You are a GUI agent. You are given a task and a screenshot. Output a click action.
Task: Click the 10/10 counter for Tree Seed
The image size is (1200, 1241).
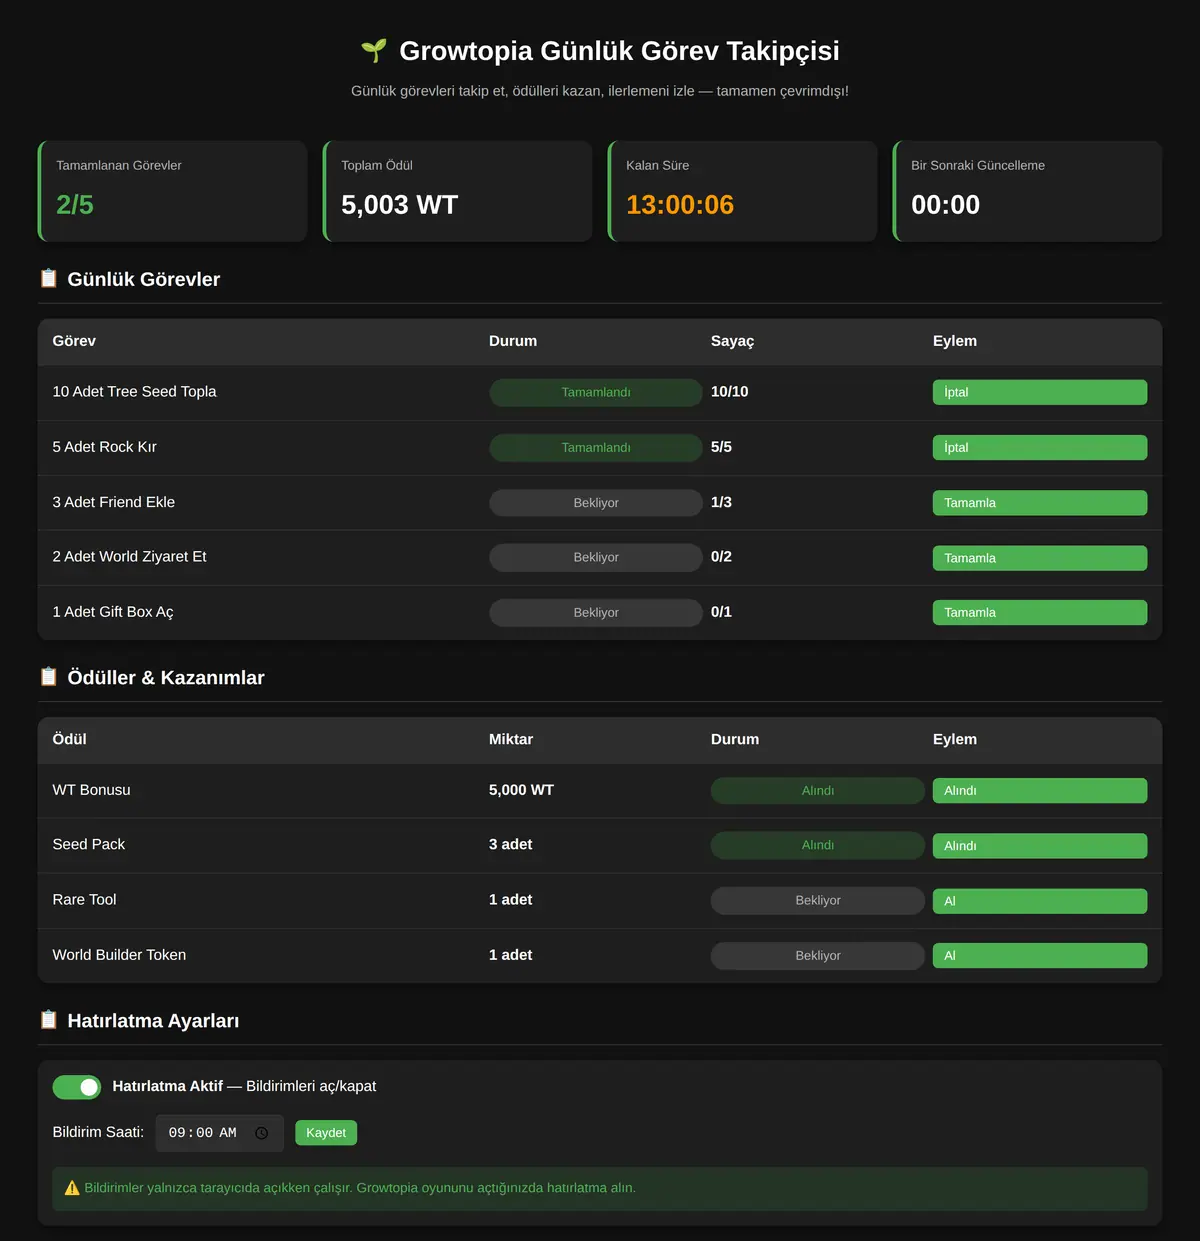tap(730, 392)
